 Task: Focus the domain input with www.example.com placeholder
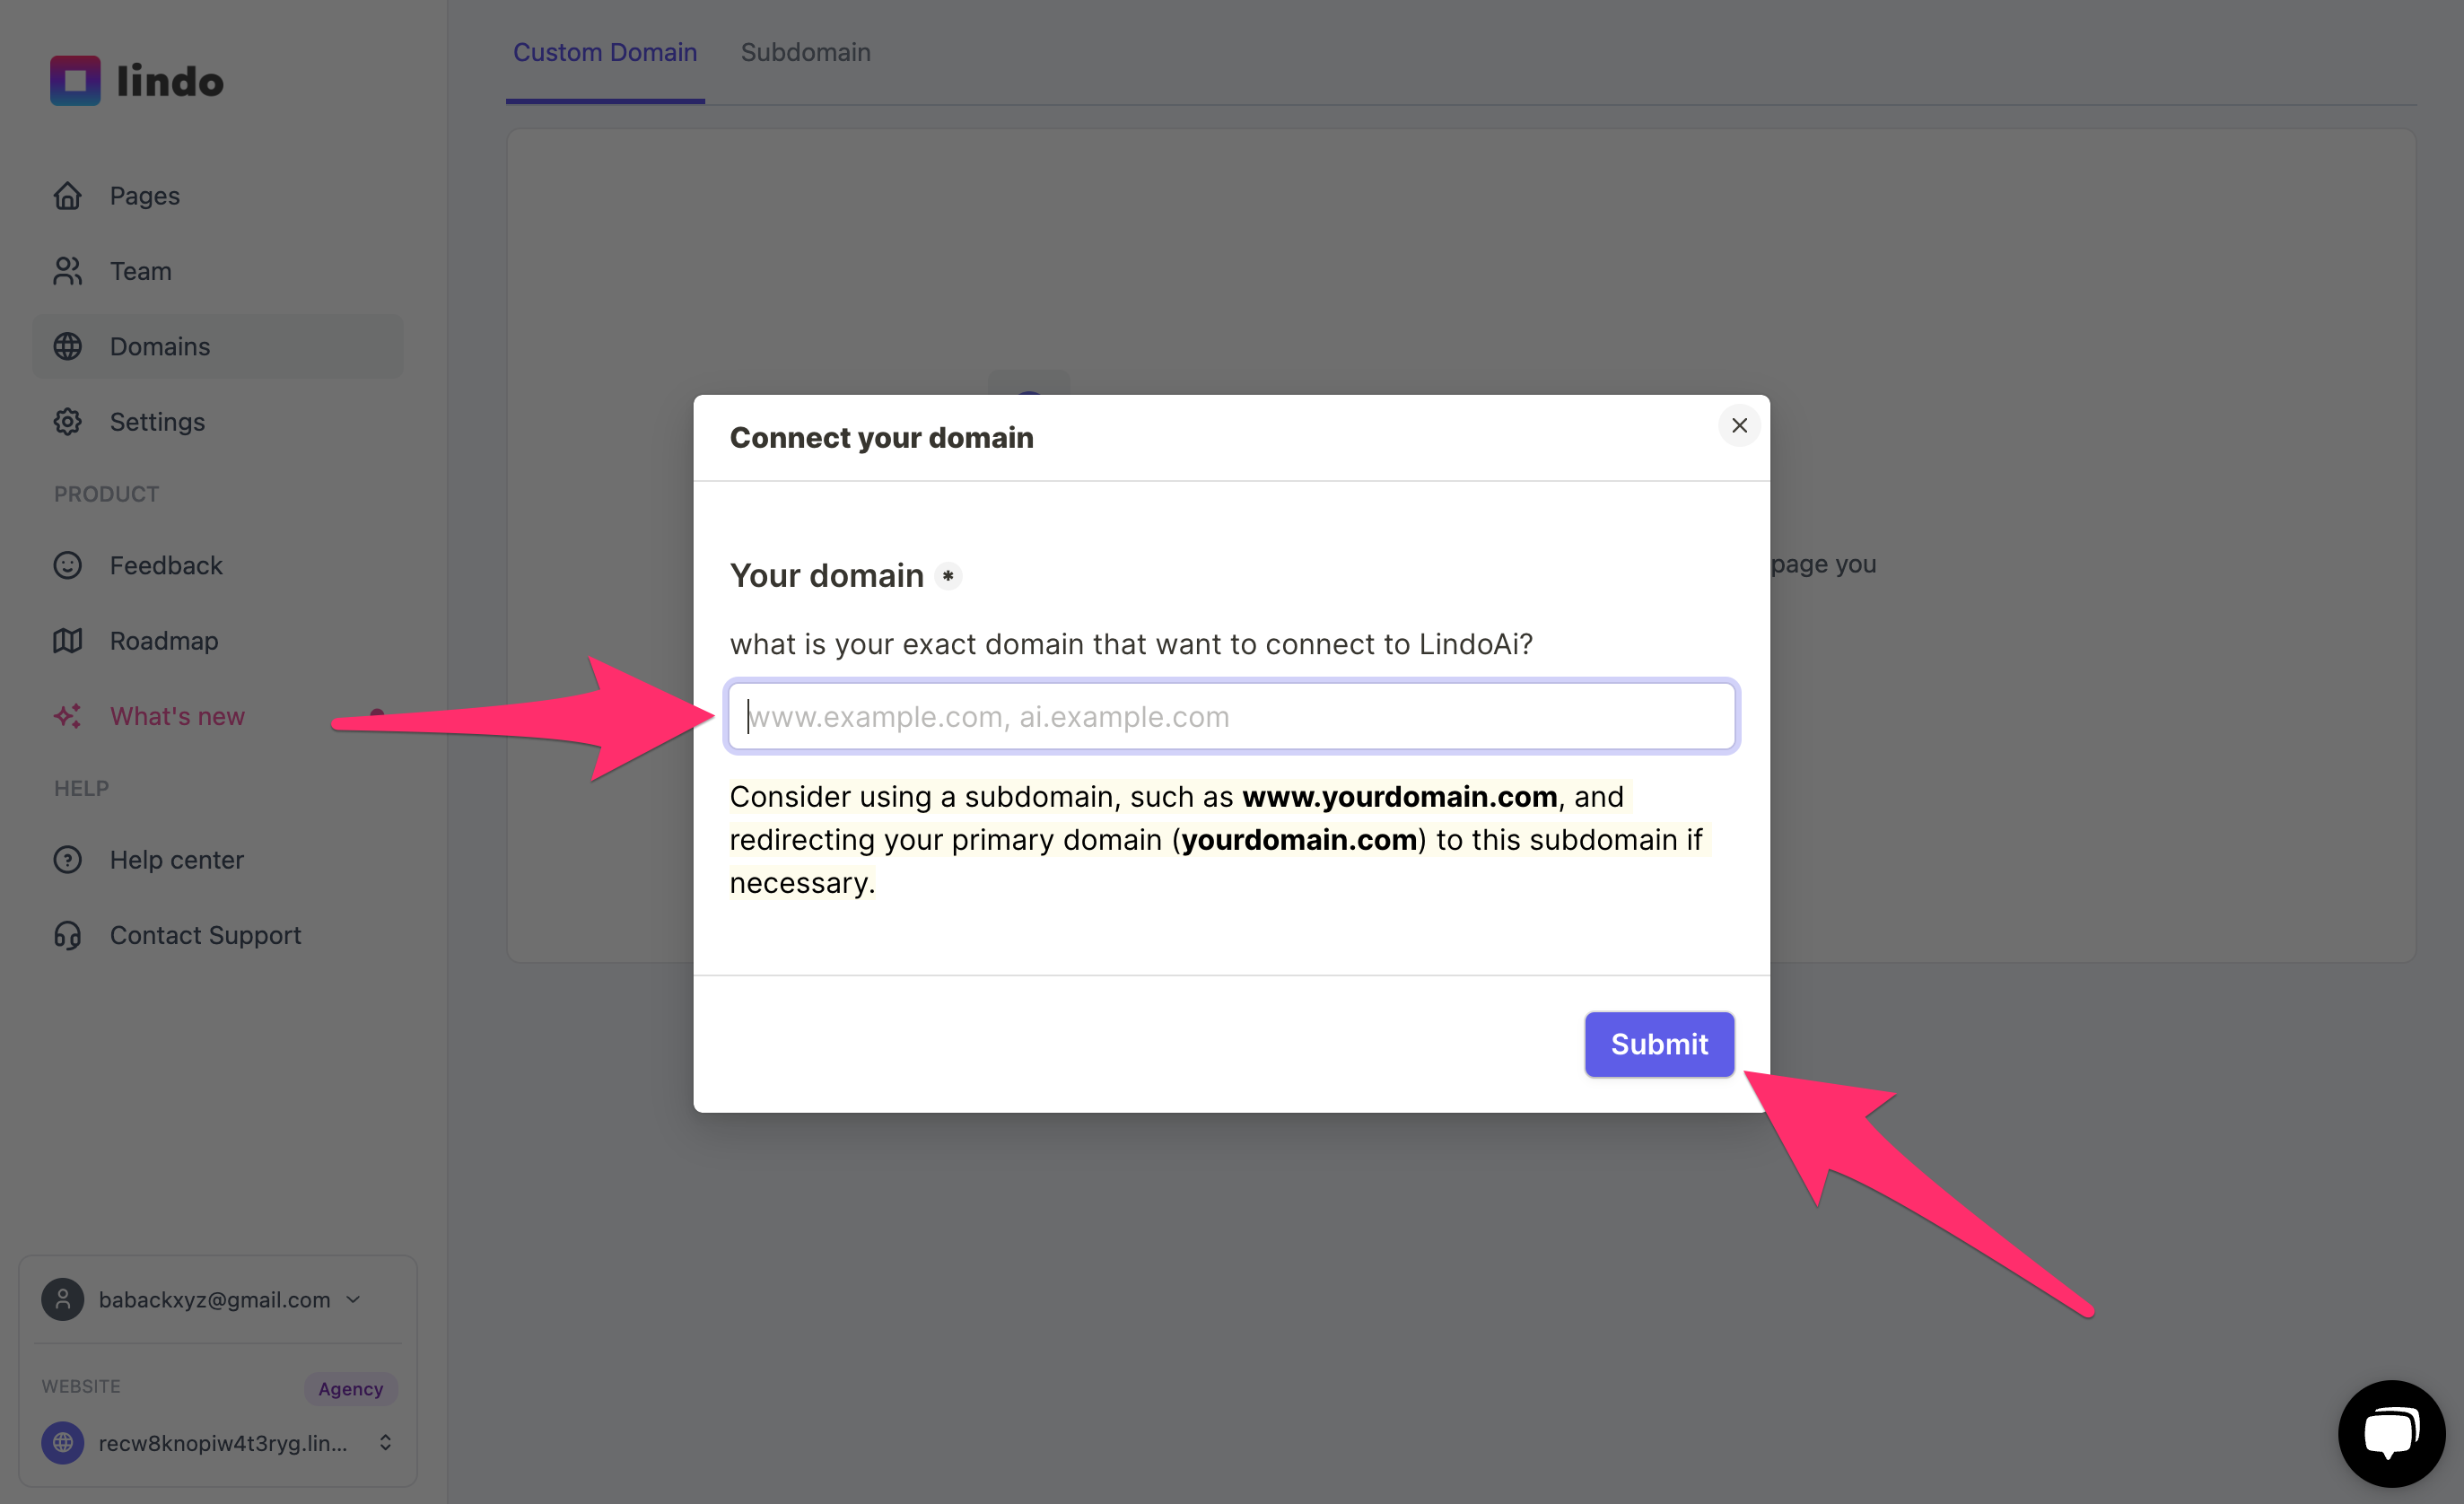(x=1232, y=716)
